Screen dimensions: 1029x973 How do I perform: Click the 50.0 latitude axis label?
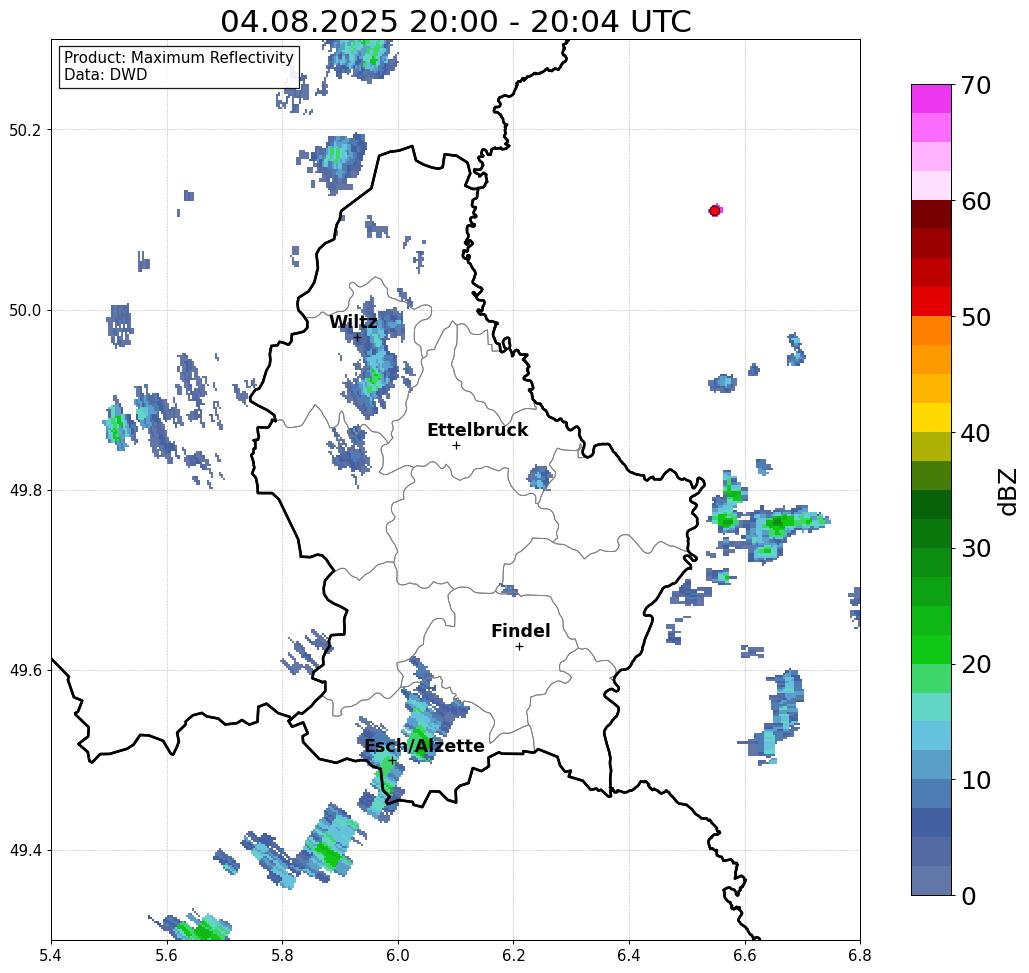tap(25, 310)
